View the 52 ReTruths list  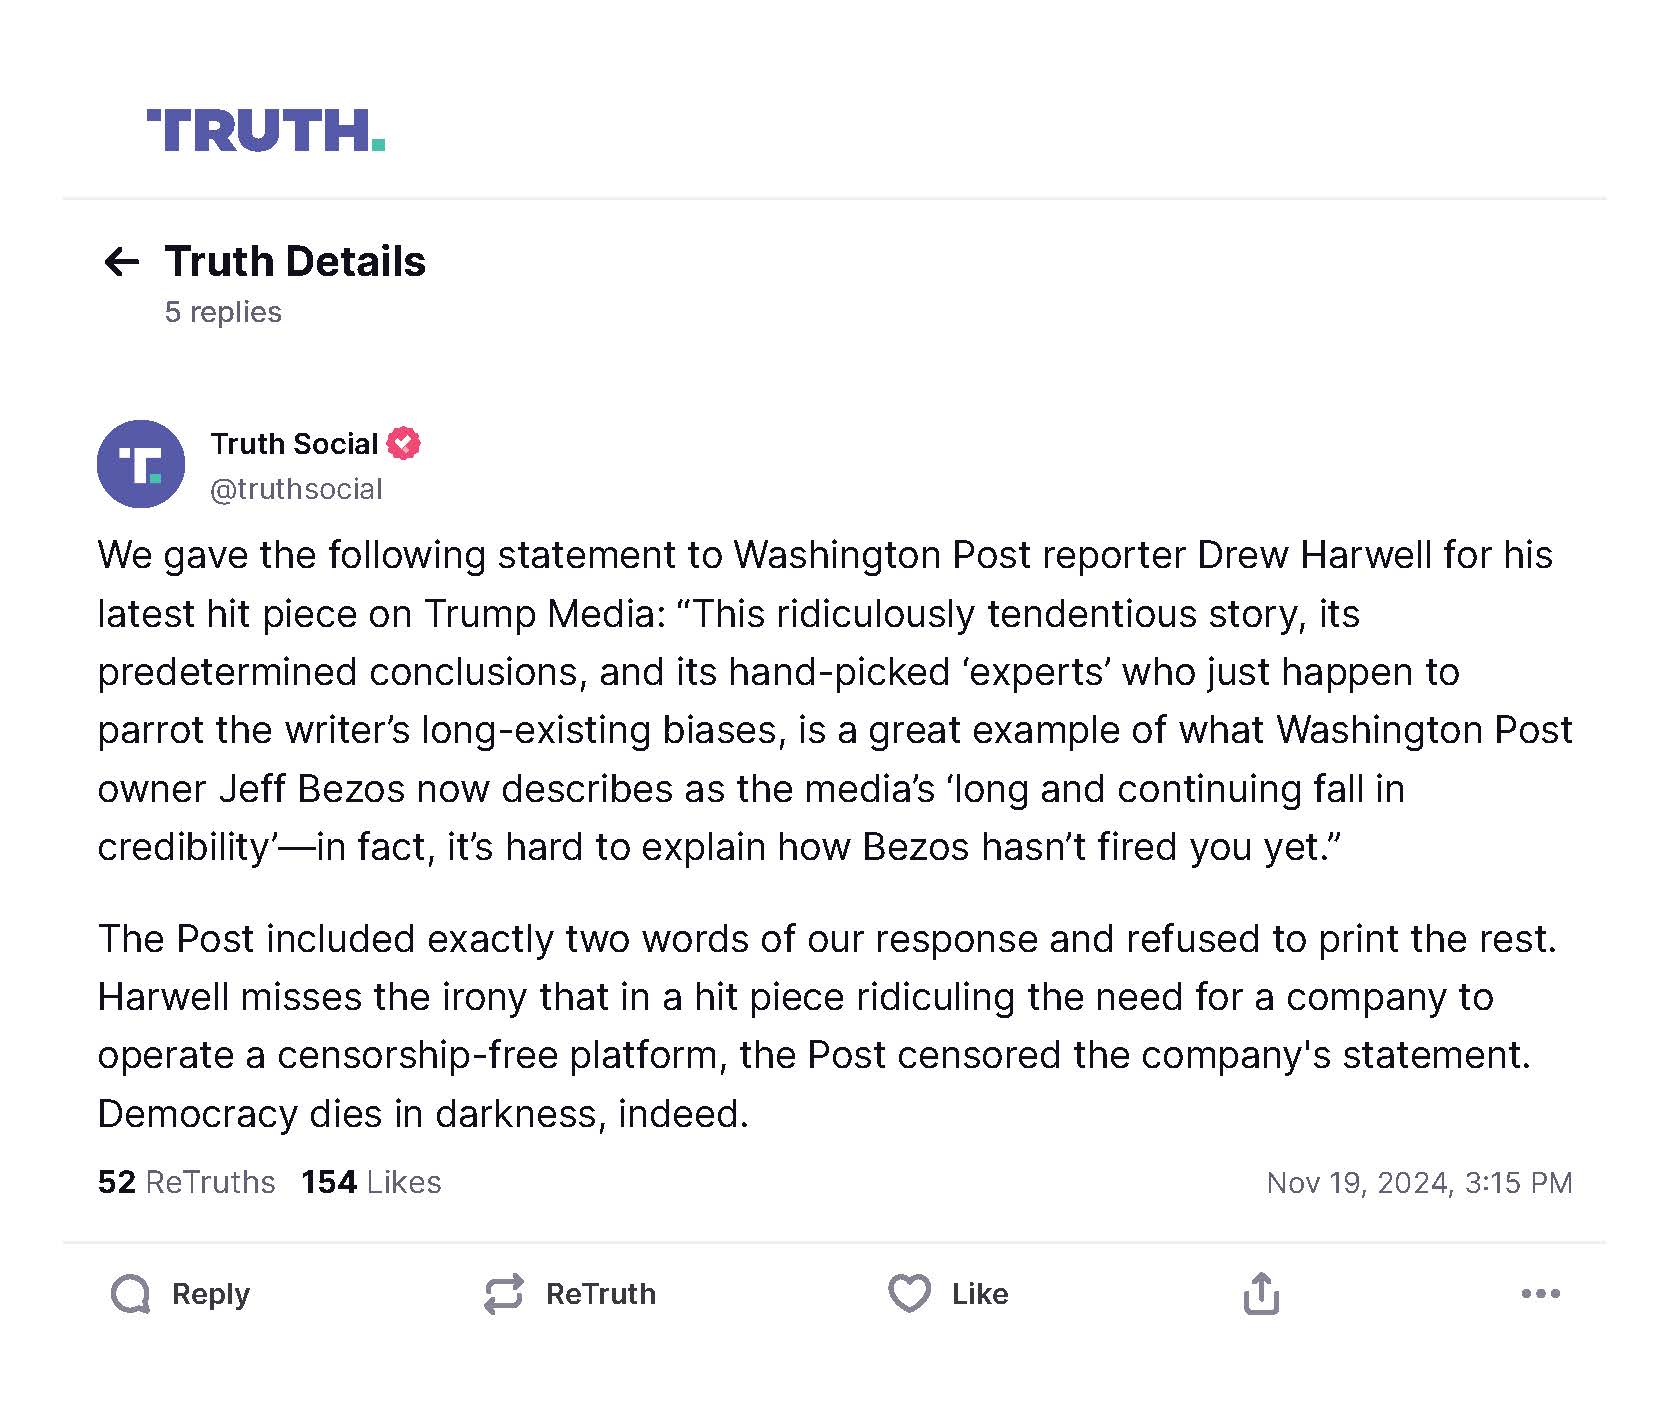point(186,1182)
